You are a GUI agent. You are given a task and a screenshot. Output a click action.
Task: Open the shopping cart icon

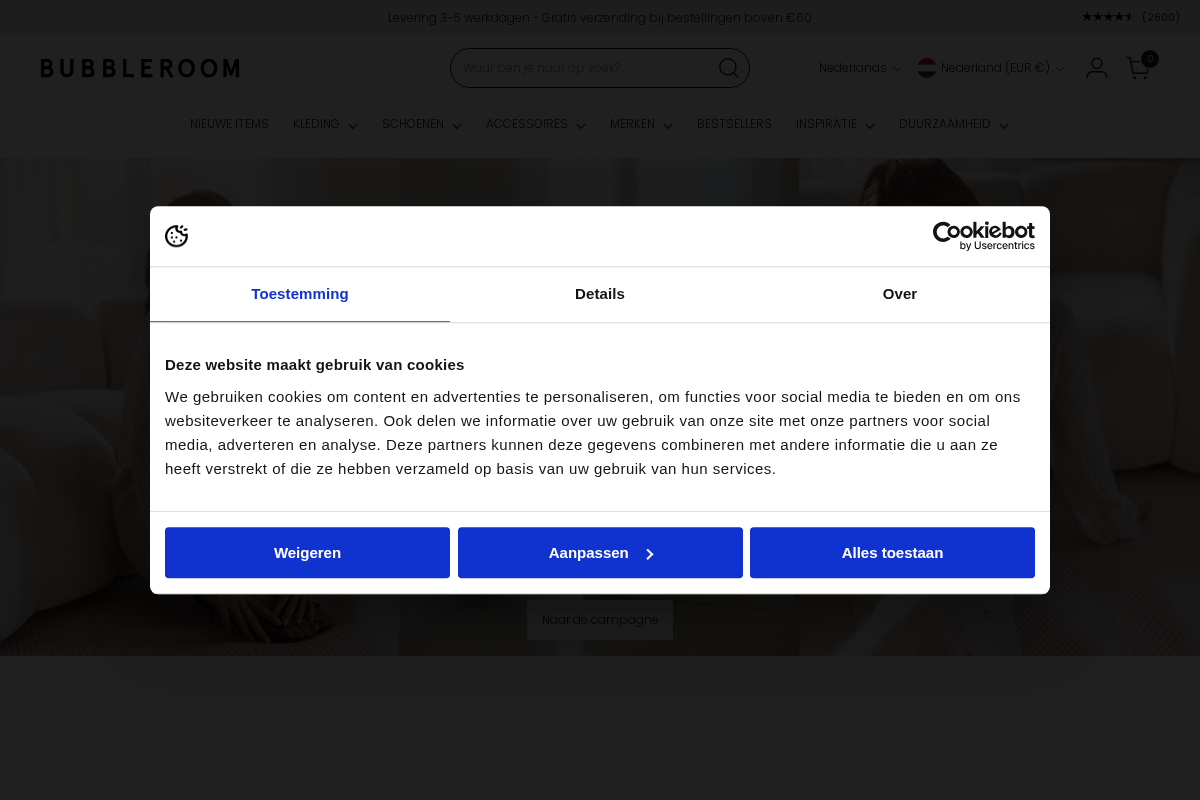1138,68
